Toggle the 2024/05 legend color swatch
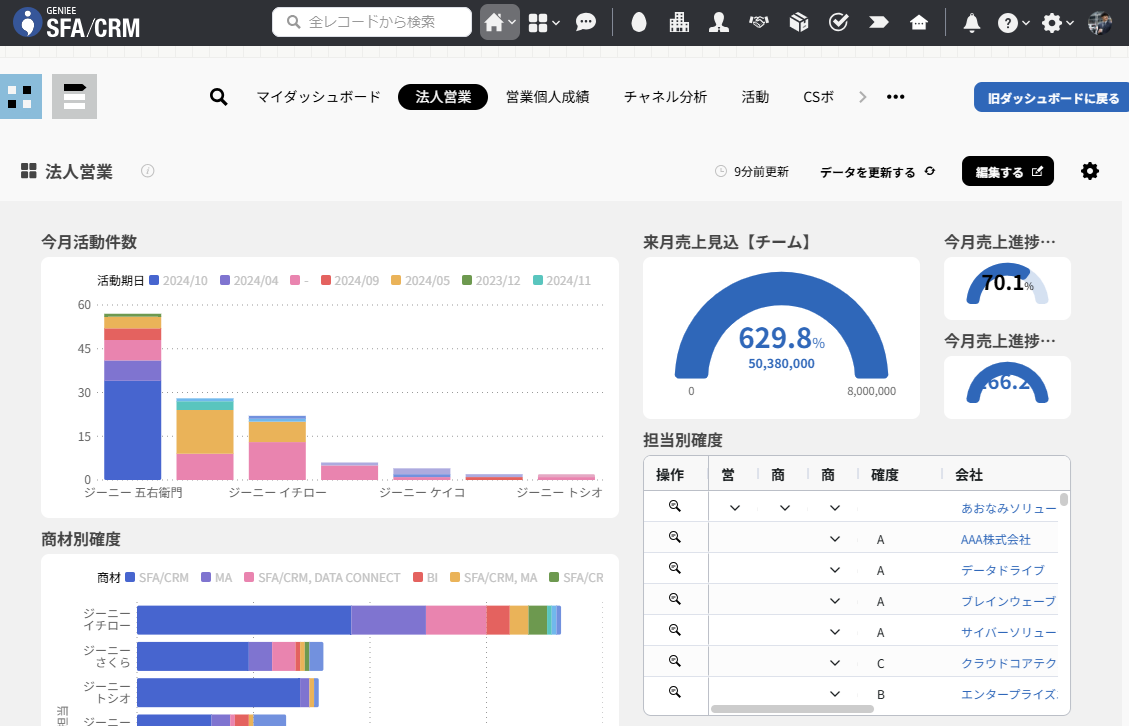Viewport: 1129px width, 726px height. coord(396,280)
